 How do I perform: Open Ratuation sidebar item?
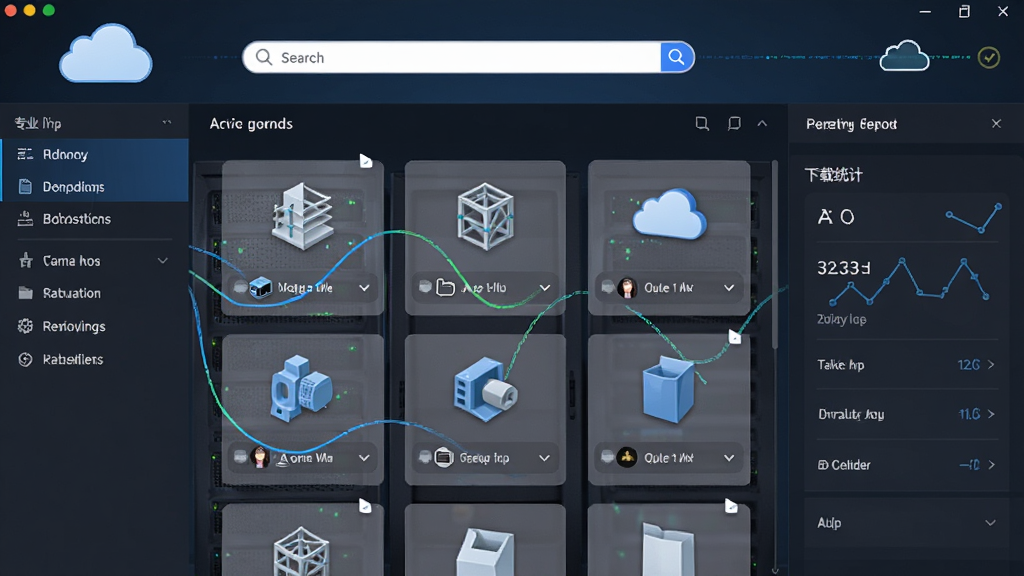pyautogui.click(x=95, y=293)
